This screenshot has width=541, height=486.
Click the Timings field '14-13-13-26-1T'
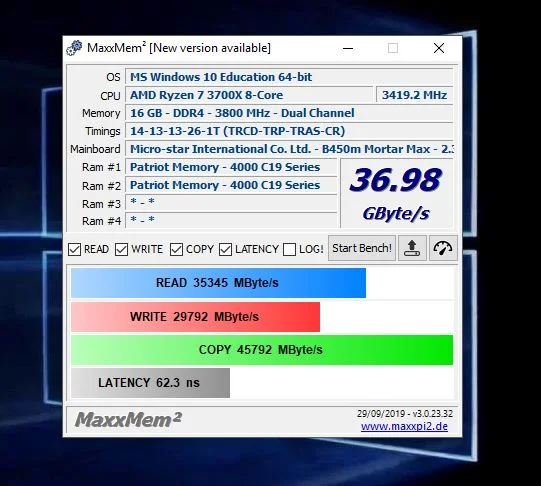pos(289,131)
